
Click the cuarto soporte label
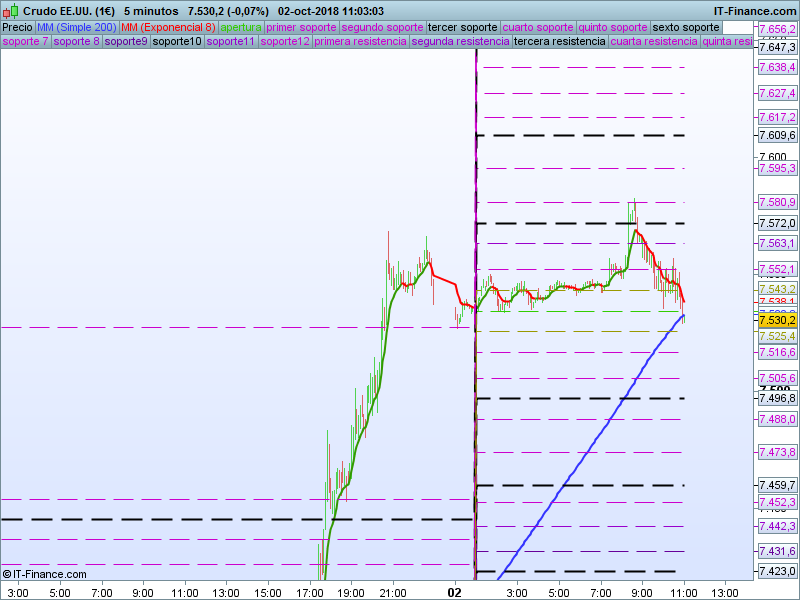[538, 28]
